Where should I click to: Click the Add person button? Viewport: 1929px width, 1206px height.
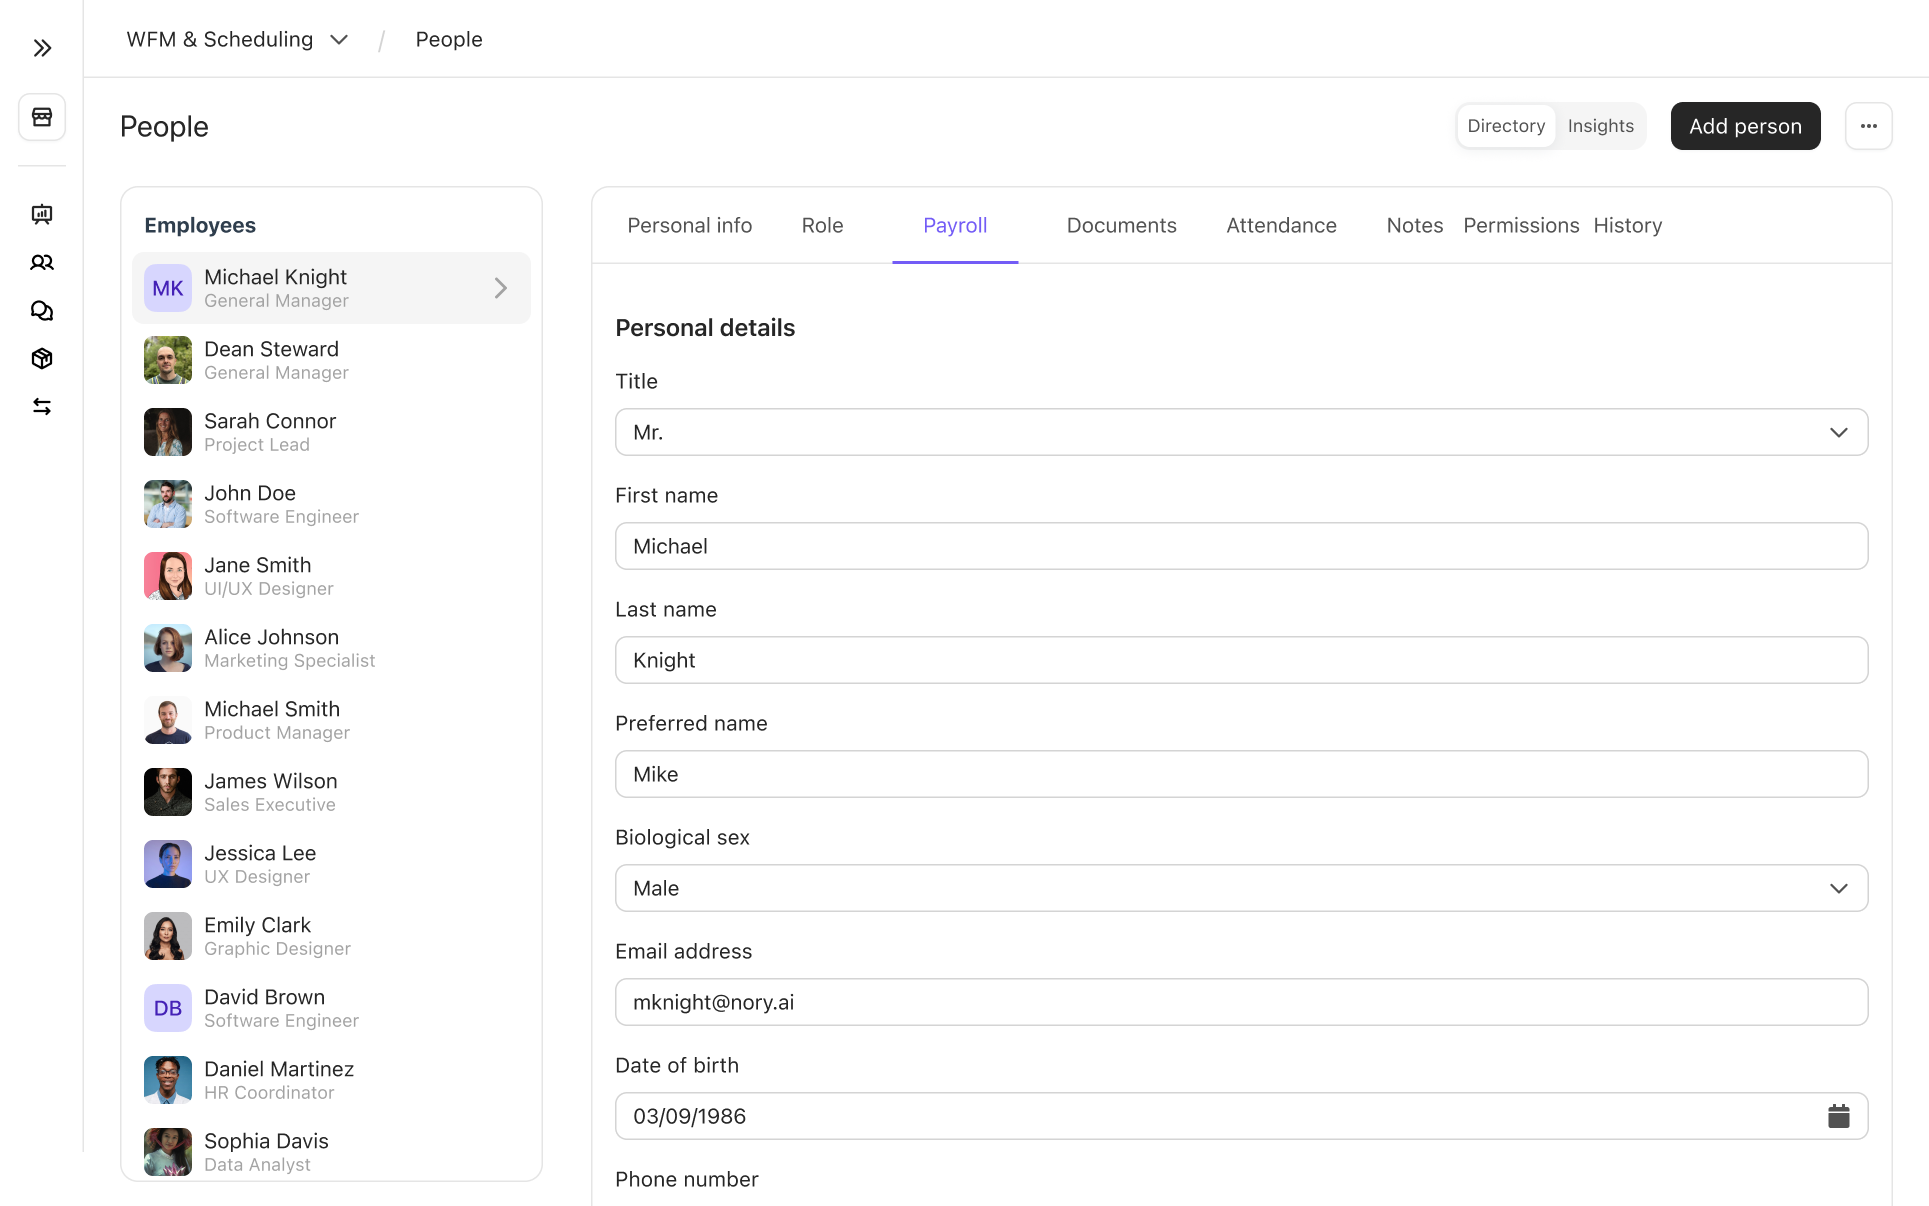[1744, 126]
